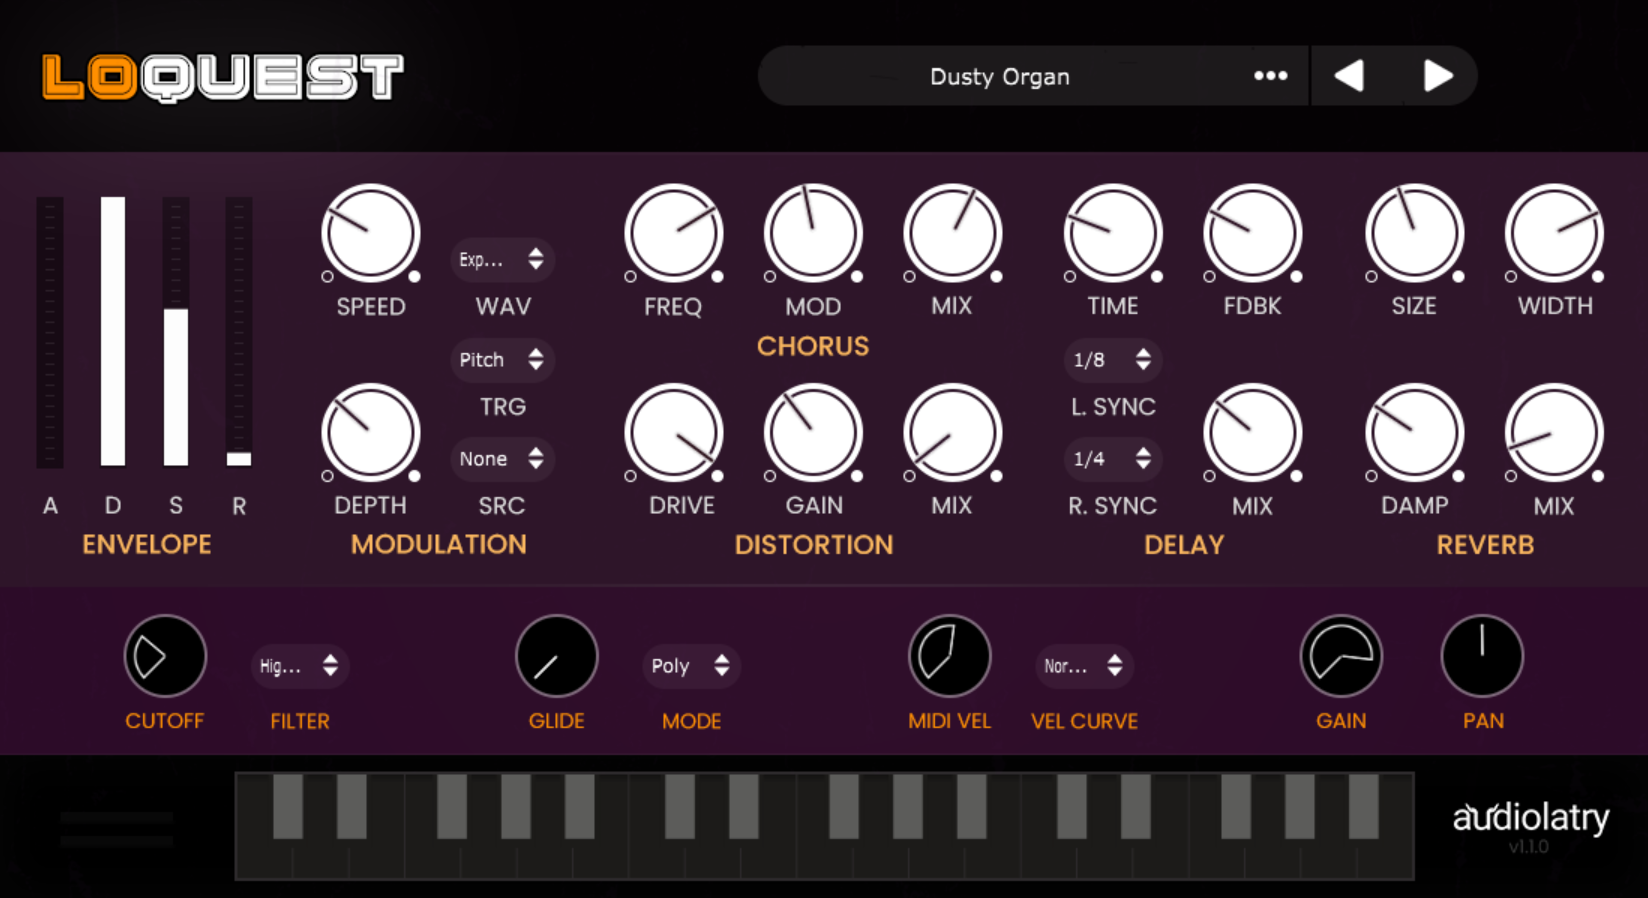Open the WAV waveform dropdown
1648x898 pixels.
tap(502, 260)
